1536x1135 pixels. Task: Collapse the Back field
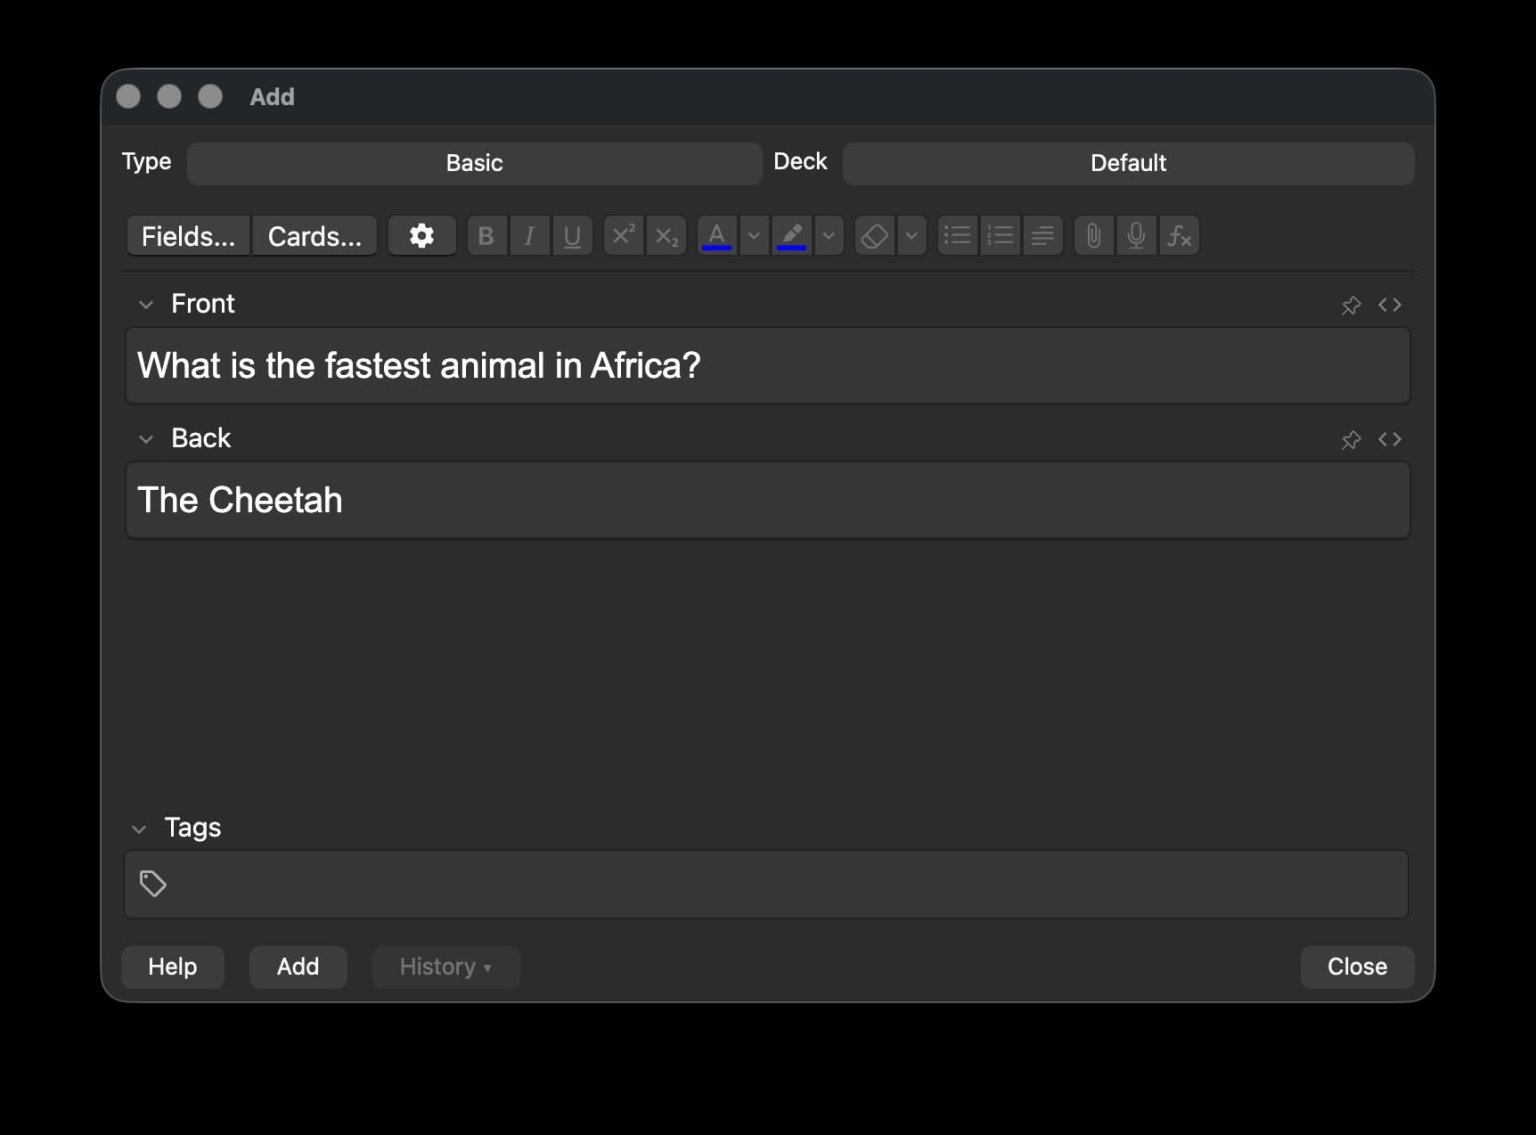click(x=146, y=439)
